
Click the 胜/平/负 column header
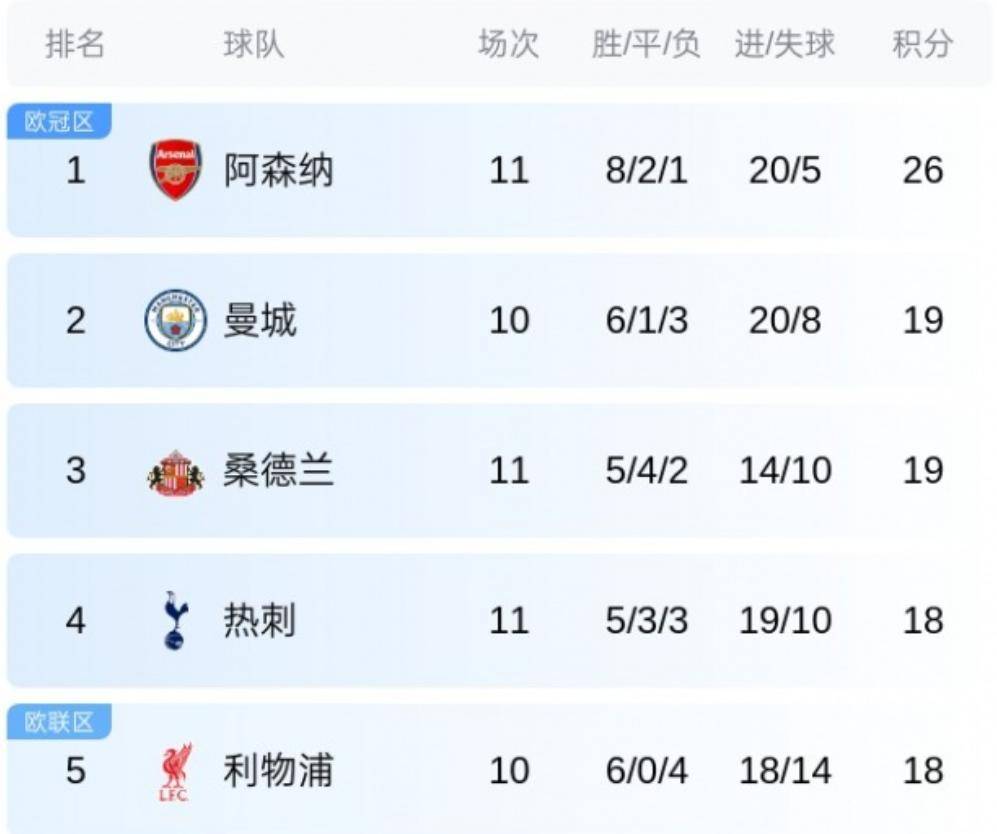point(646,45)
